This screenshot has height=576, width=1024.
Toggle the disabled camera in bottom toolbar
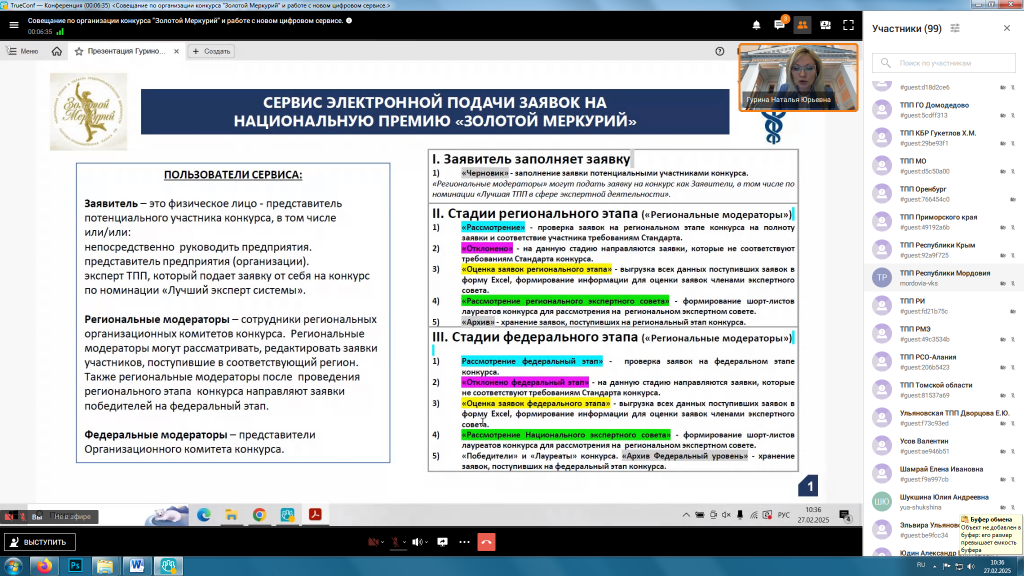click(372, 541)
